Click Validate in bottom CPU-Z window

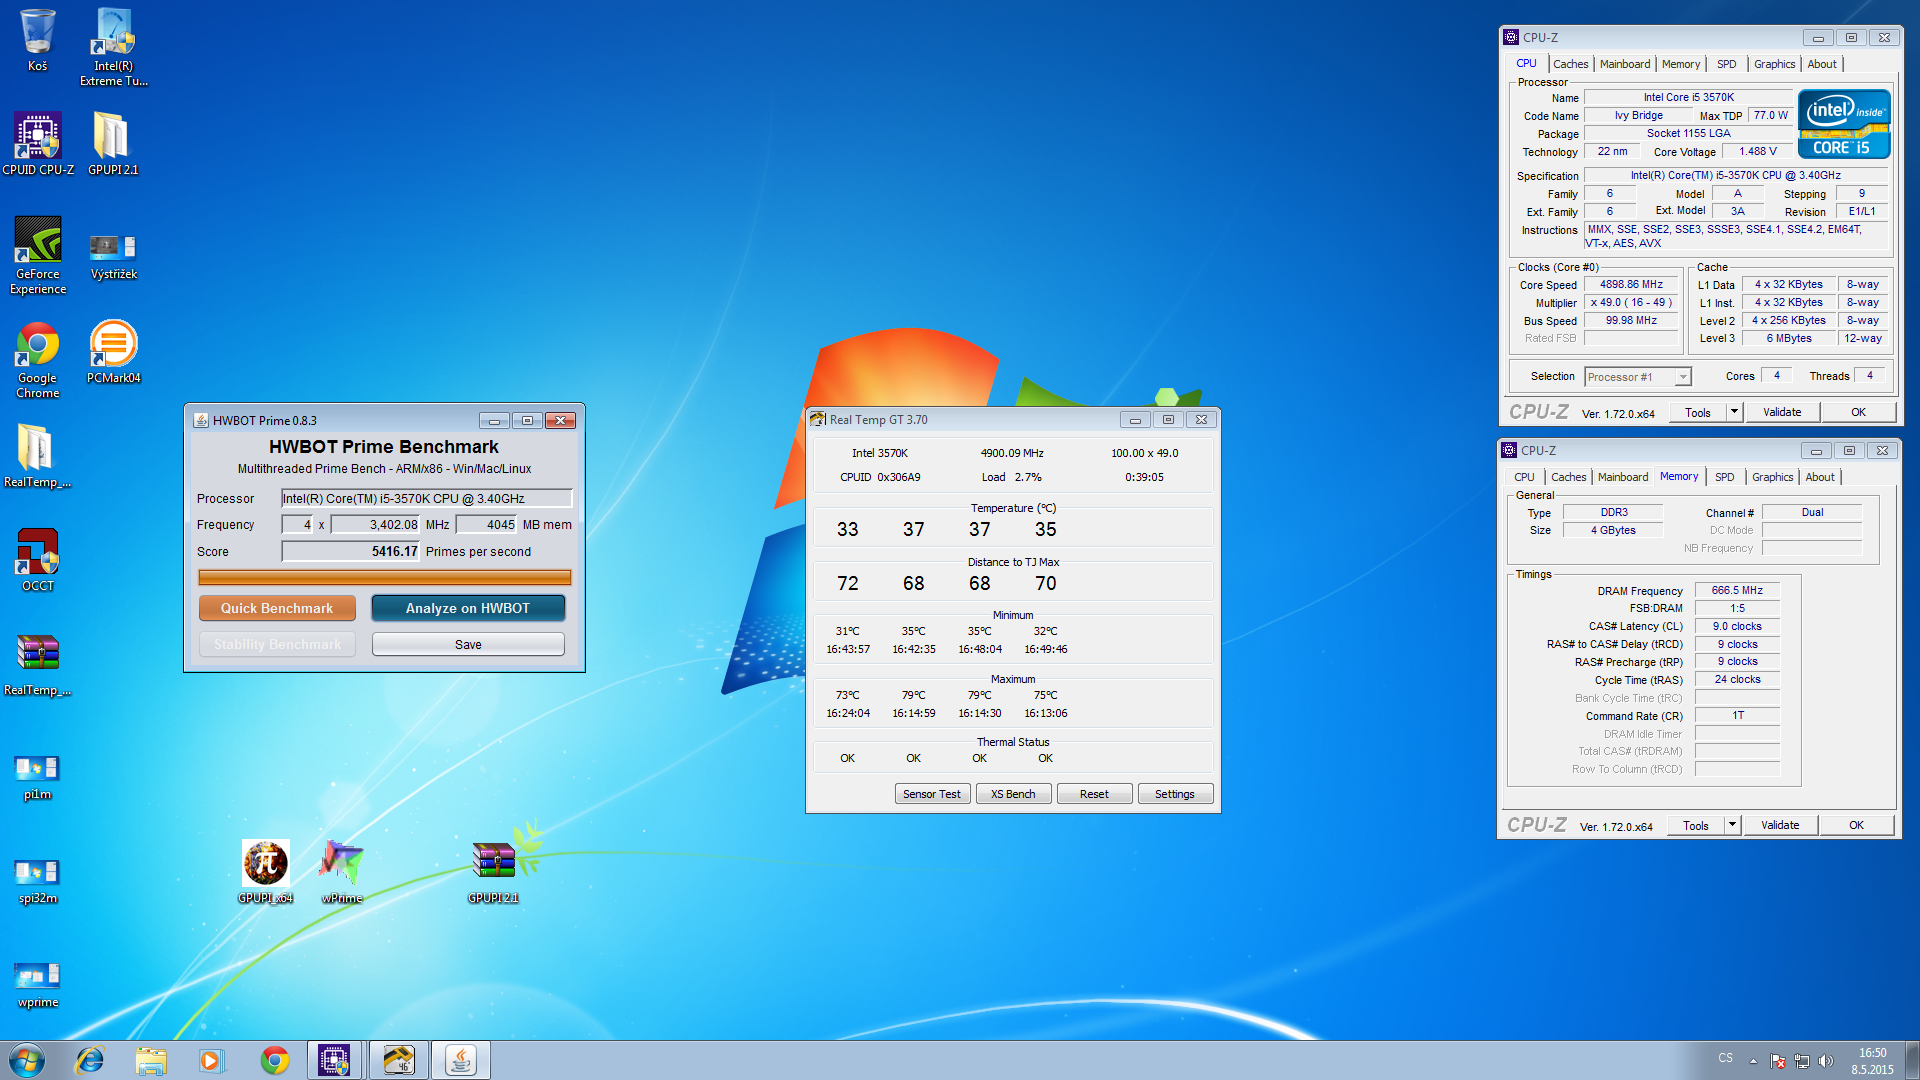[1780, 825]
